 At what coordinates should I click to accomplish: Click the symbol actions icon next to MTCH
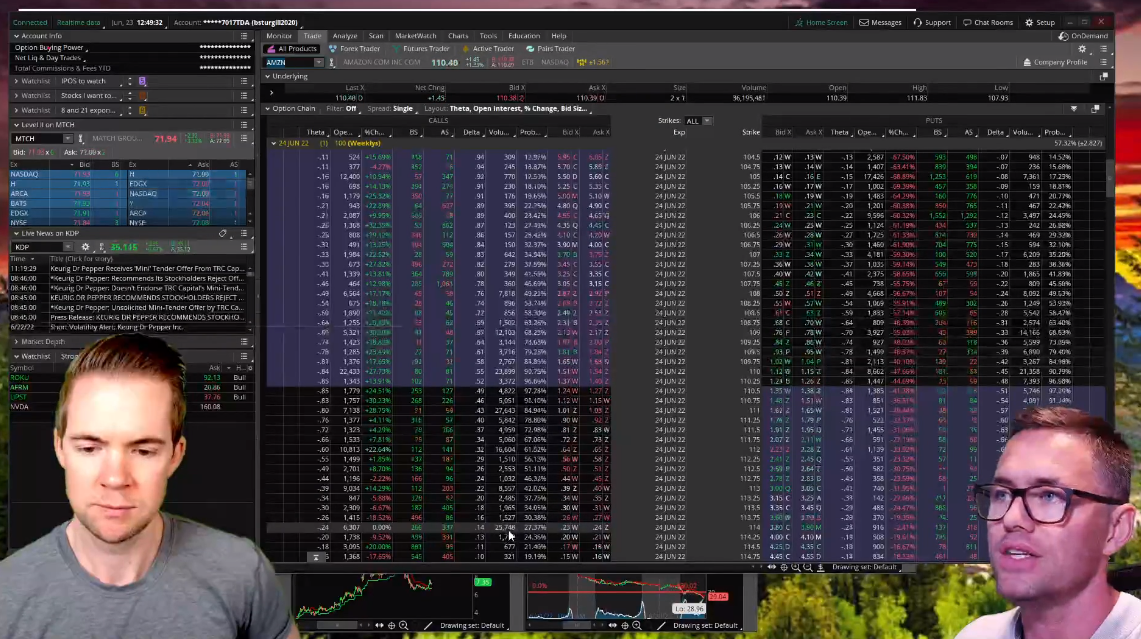[x=81, y=138]
